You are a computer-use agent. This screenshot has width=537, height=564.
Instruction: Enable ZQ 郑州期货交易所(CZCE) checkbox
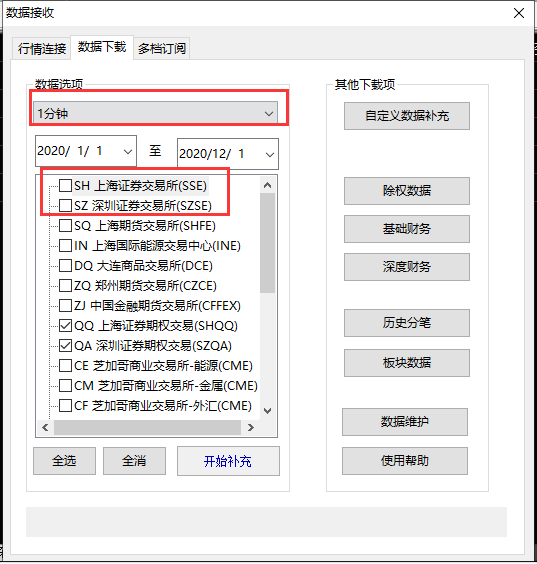65,286
